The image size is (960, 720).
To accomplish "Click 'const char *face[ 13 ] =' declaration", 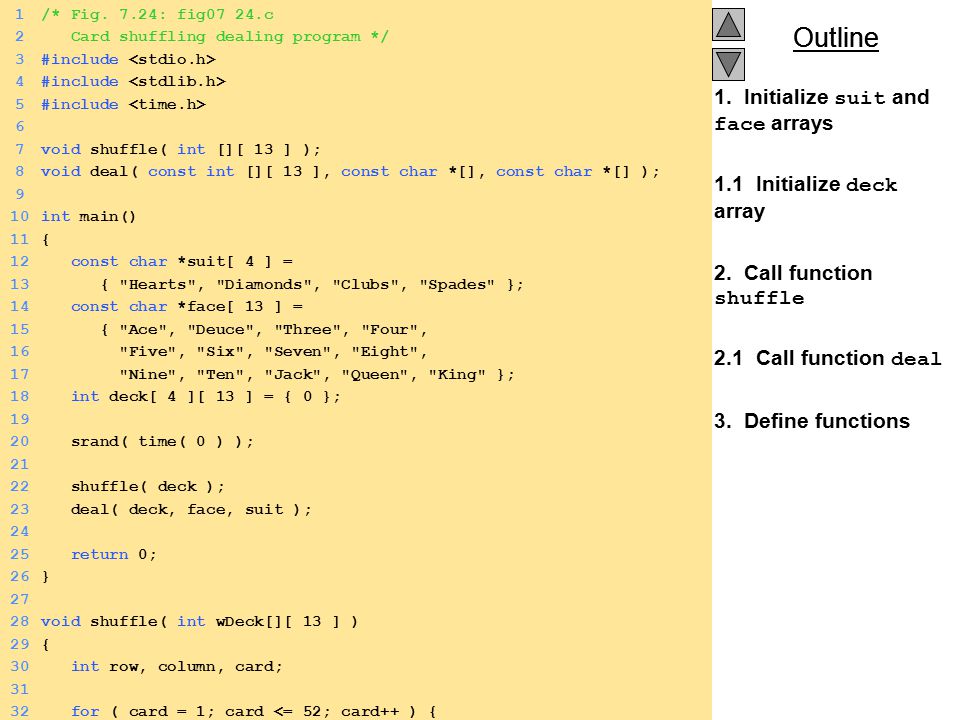I will (187, 307).
